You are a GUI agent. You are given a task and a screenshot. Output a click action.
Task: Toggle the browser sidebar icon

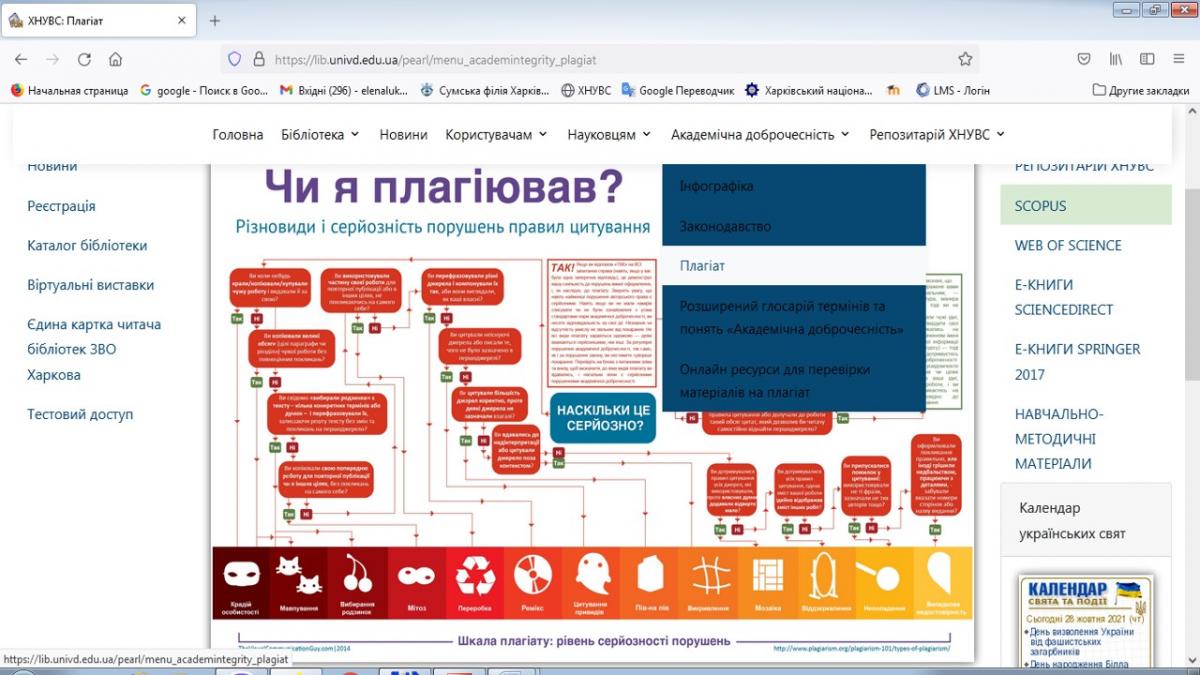[1147, 59]
